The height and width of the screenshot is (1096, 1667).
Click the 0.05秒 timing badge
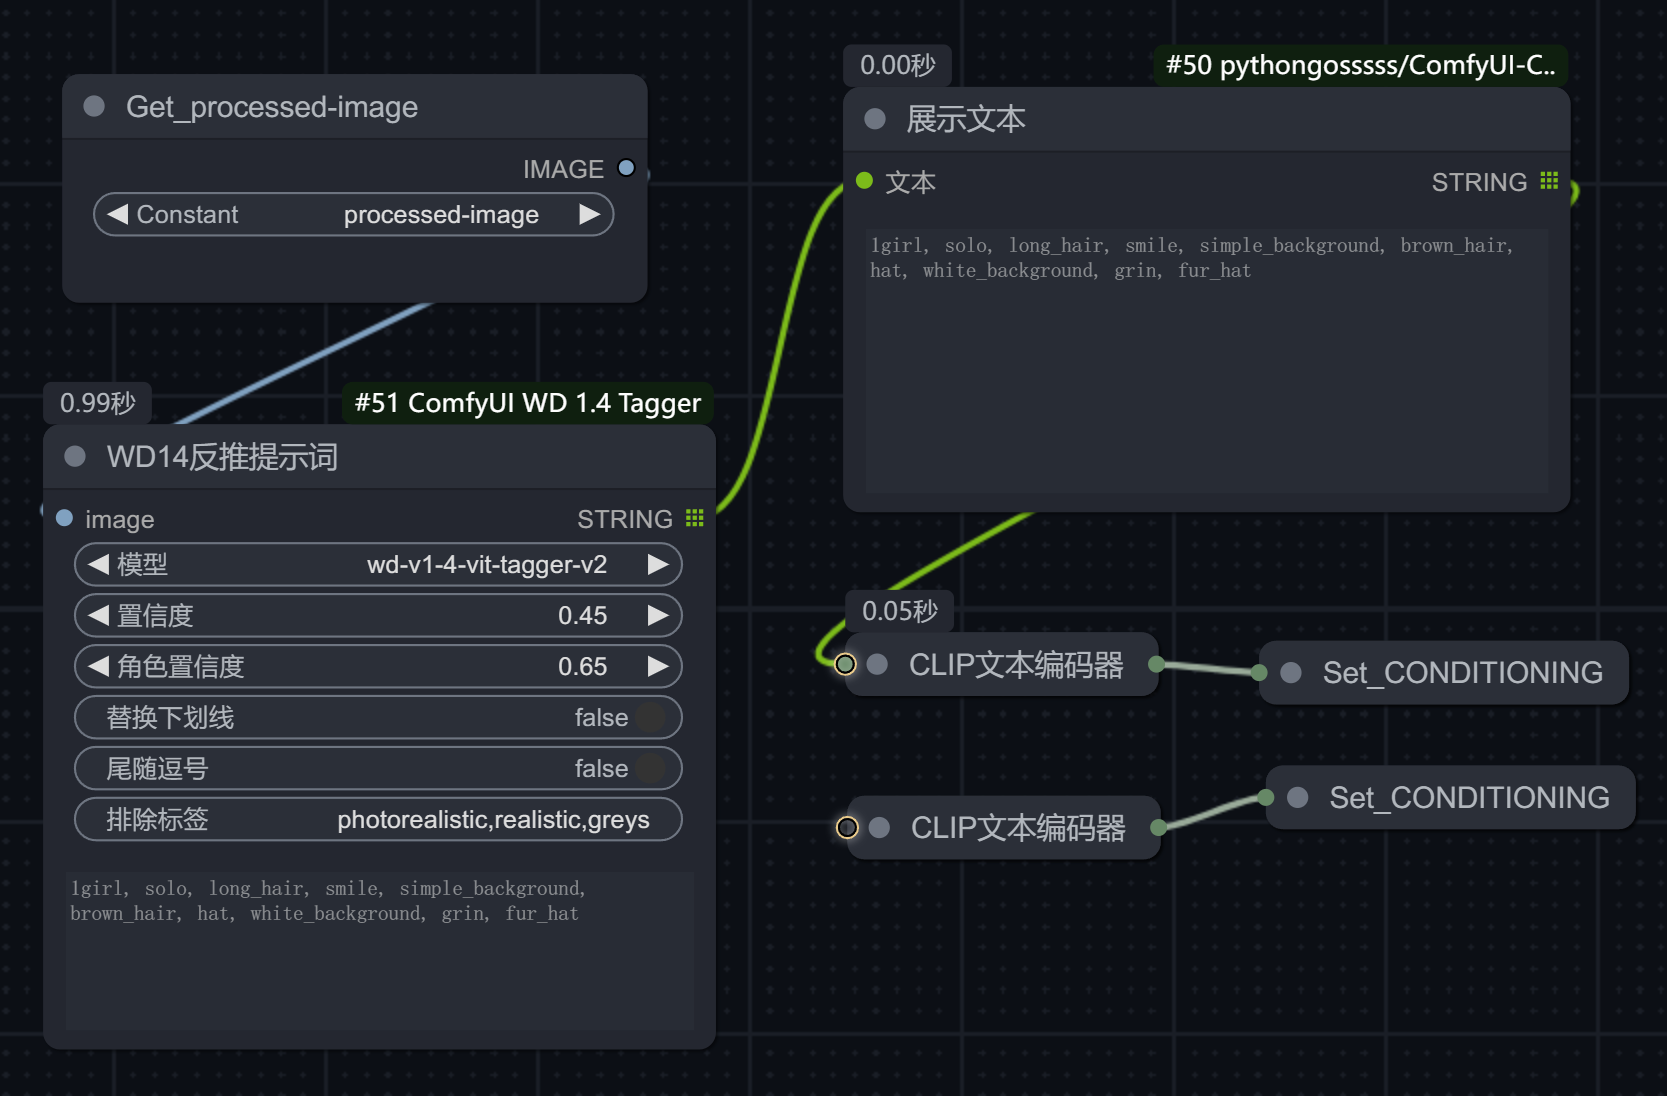900,611
